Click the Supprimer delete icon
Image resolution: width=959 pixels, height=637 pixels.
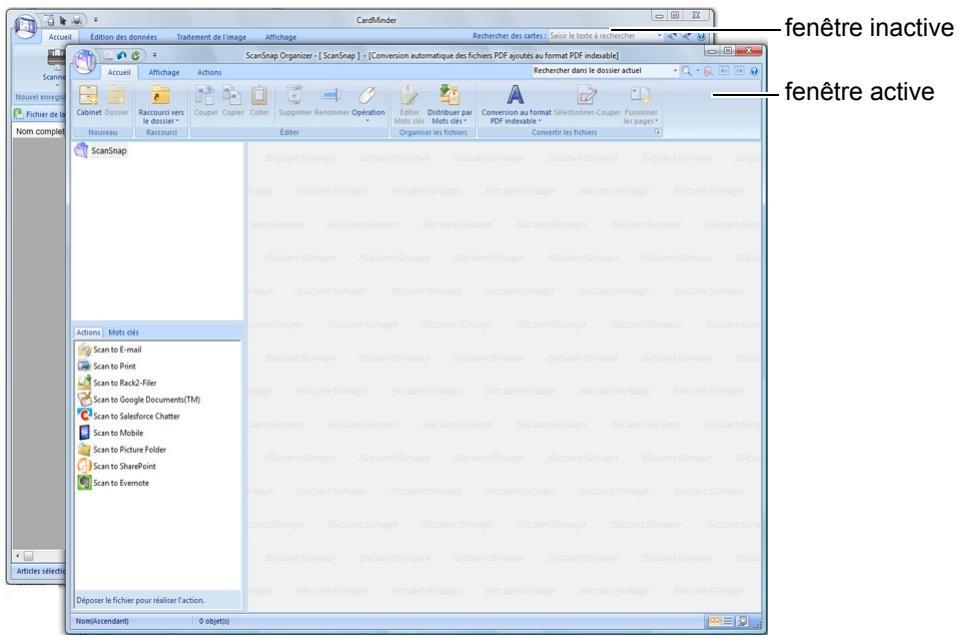(295, 96)
